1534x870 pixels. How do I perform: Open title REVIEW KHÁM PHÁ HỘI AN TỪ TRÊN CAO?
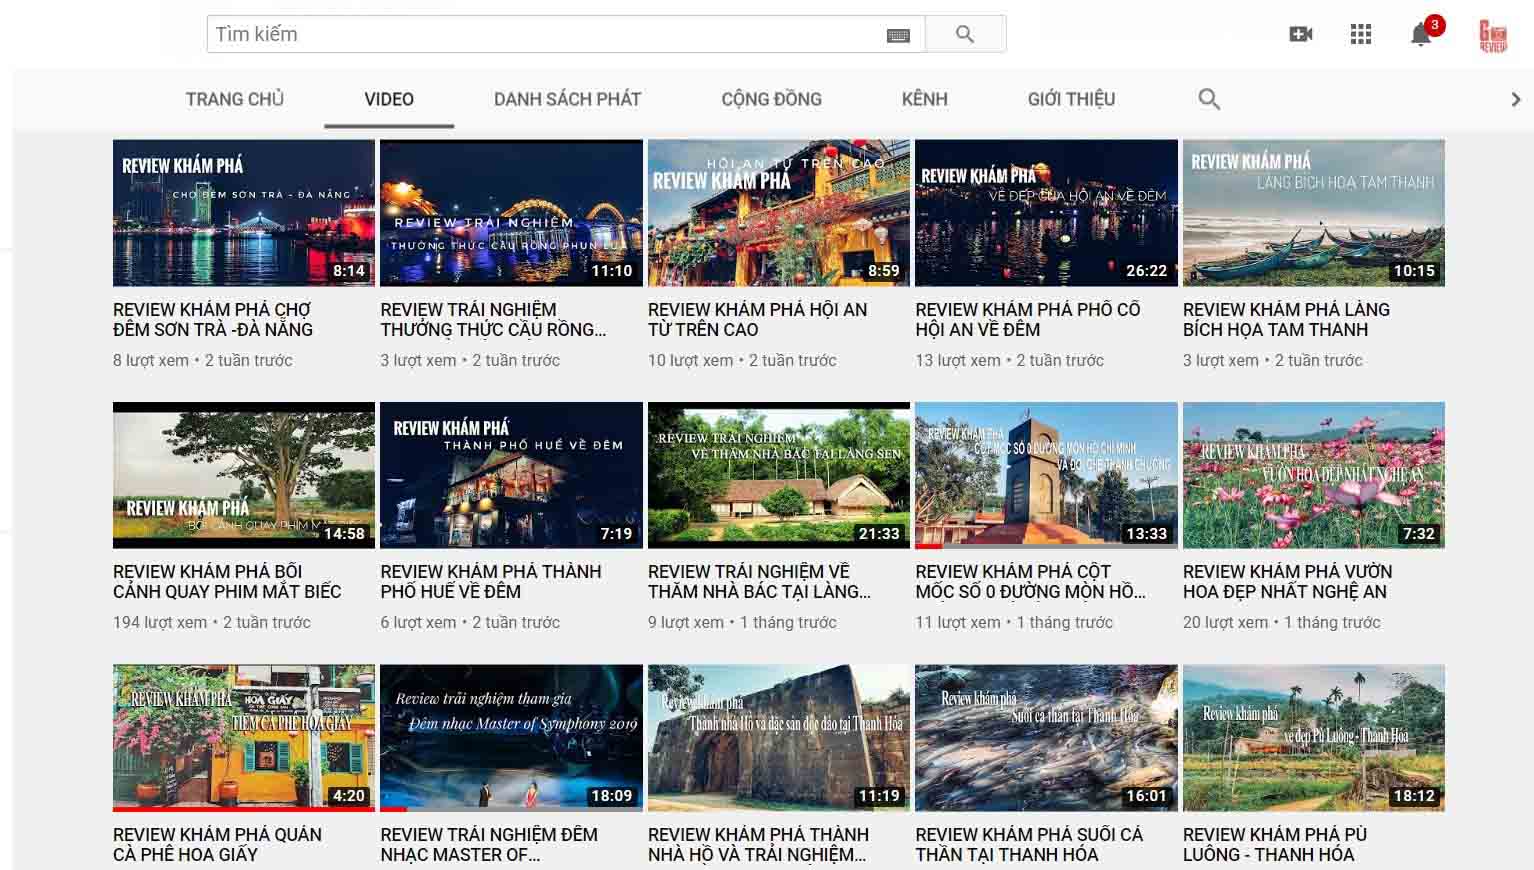757,320
